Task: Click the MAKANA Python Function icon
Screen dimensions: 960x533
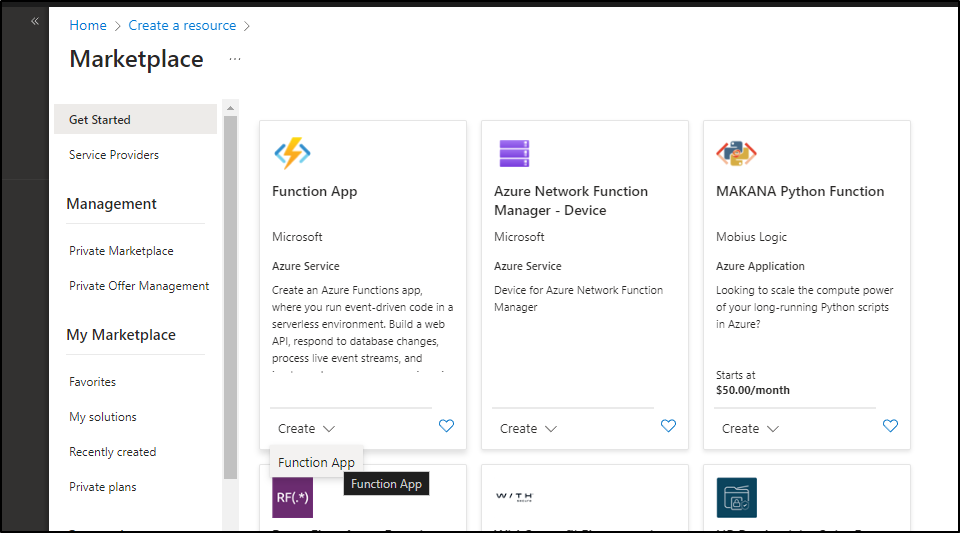Action: (x=737, y=154)
